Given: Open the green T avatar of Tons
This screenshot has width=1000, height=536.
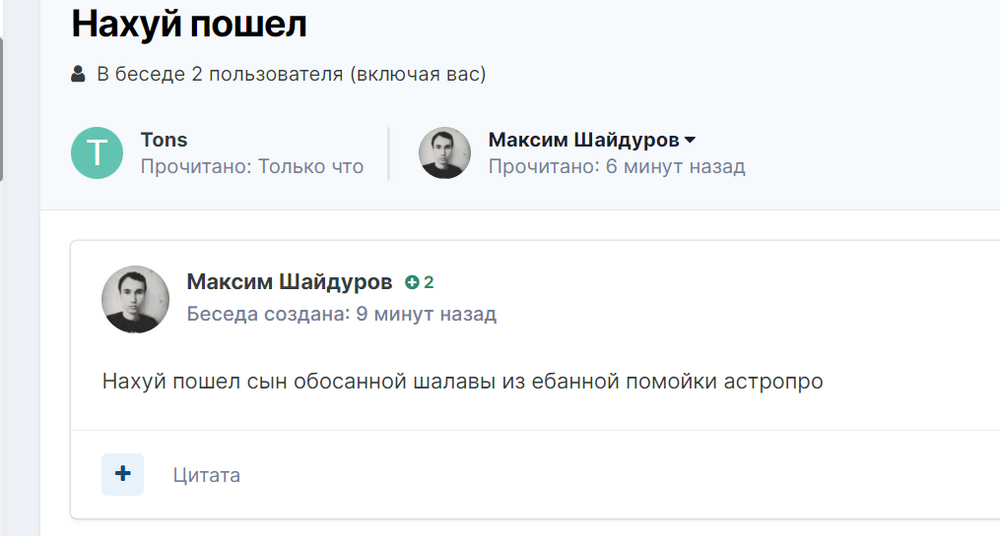Looking at the screenshot, I should [97, 153].
